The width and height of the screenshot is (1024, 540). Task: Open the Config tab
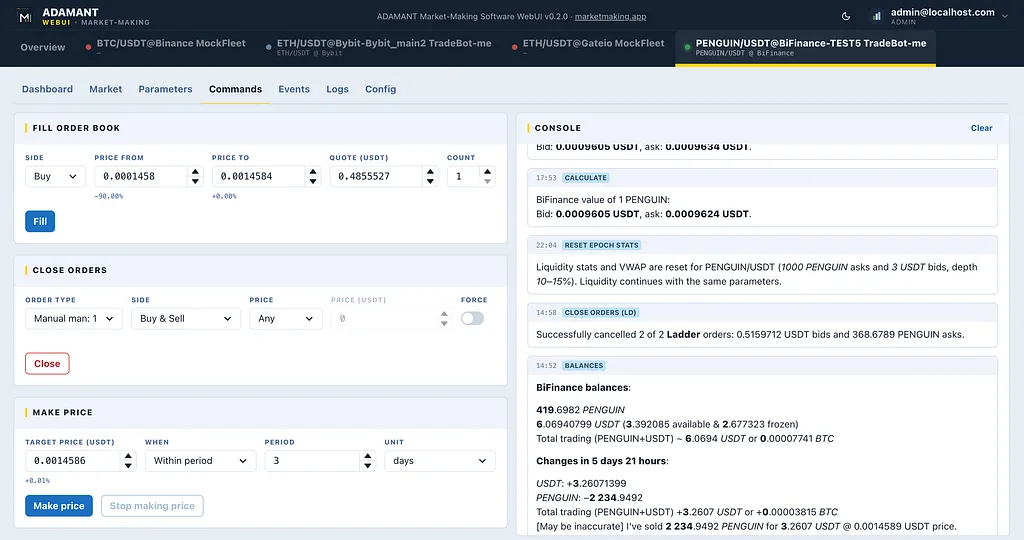click(380, 89)
